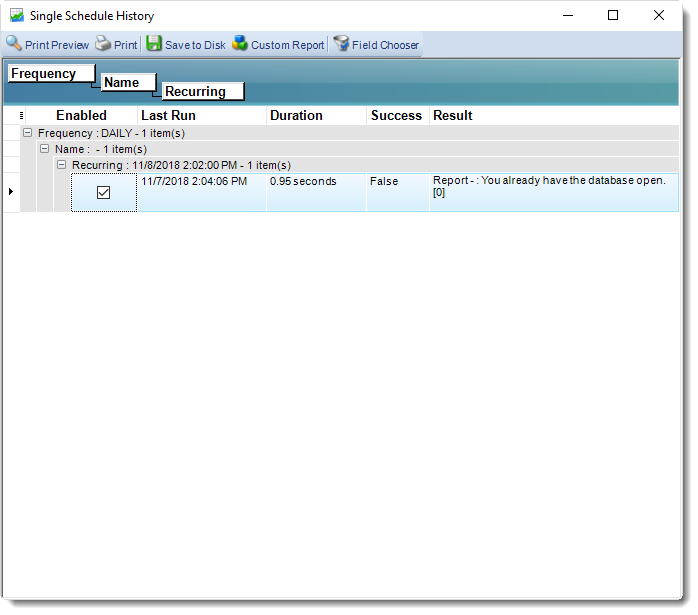Select the False success cell
698x615 pixels.
click(398, 192)
